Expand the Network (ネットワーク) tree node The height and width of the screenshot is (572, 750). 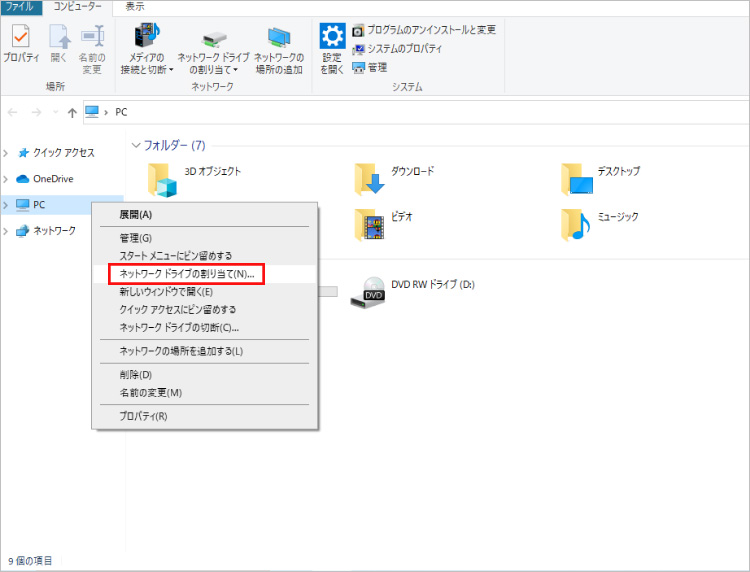(6, 231)
